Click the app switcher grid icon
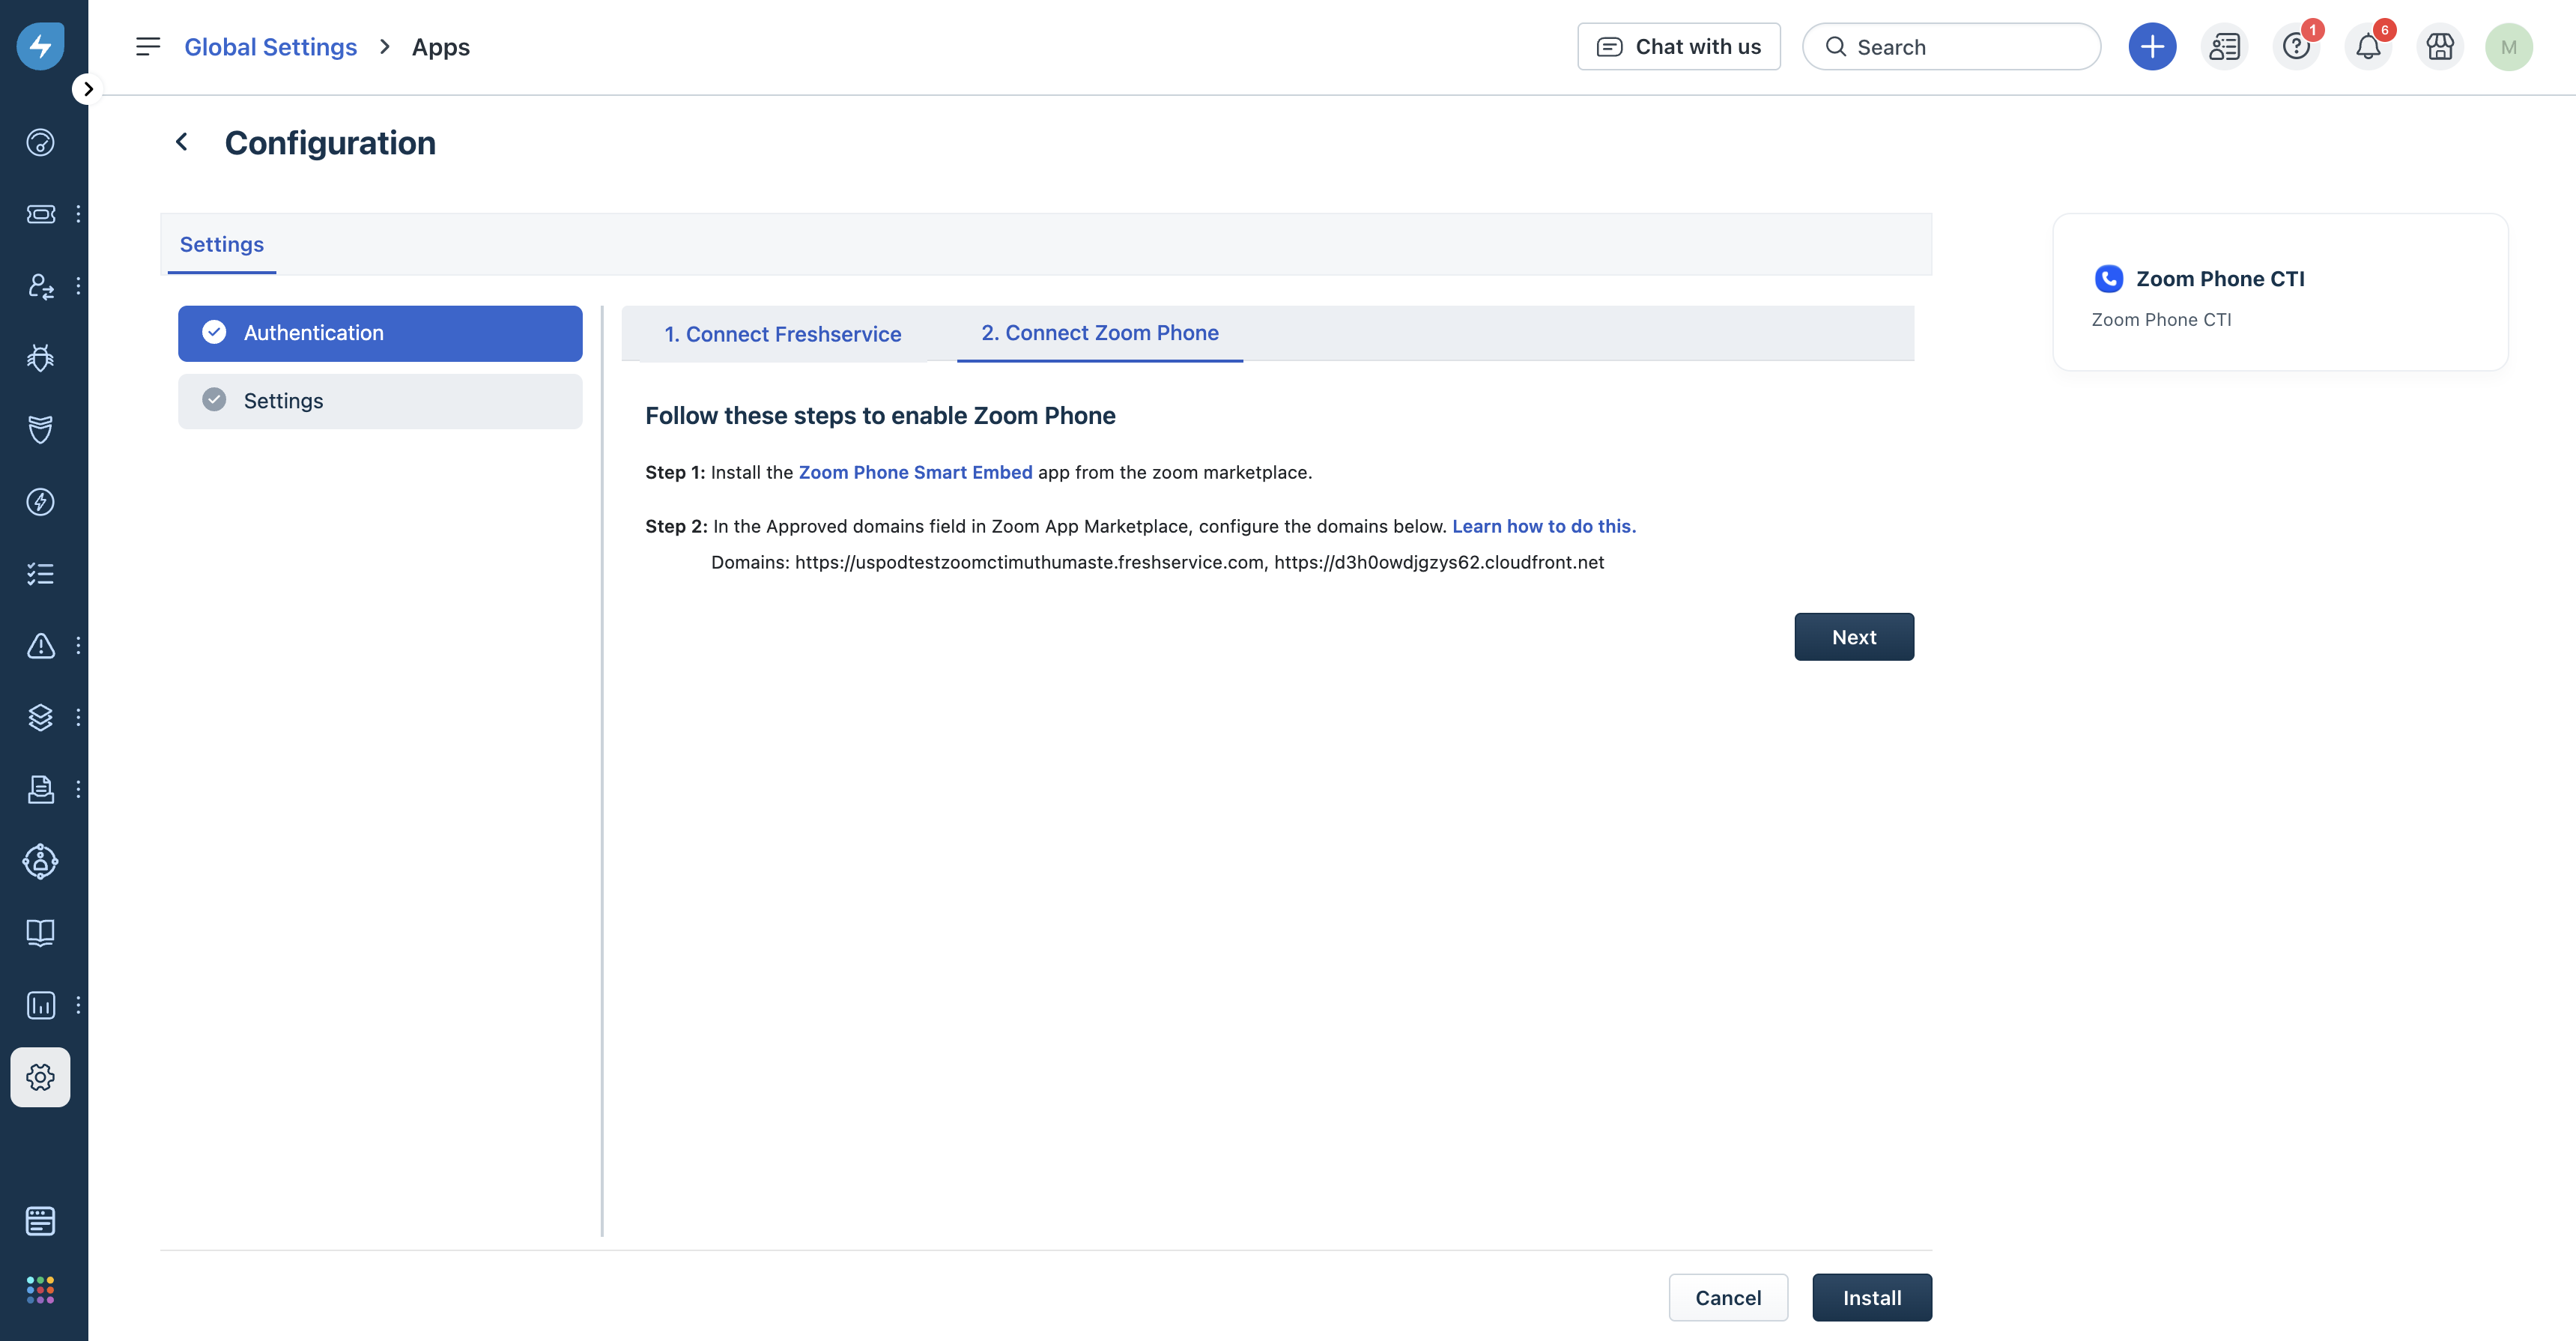2576x1341 pixels. [x=40, y=1289]
